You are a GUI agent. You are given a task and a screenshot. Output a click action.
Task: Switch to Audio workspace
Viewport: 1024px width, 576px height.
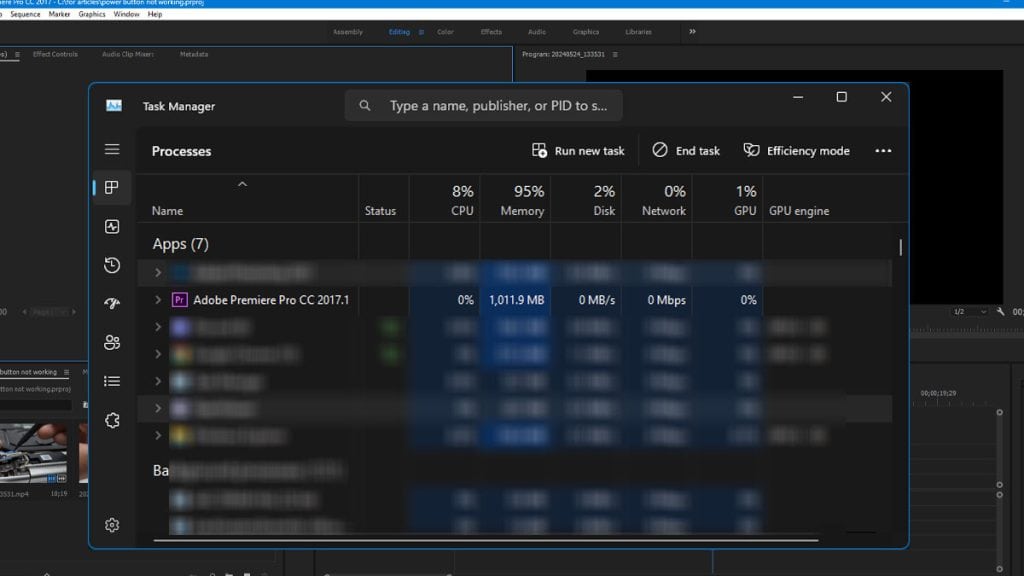tap(537, 32)
